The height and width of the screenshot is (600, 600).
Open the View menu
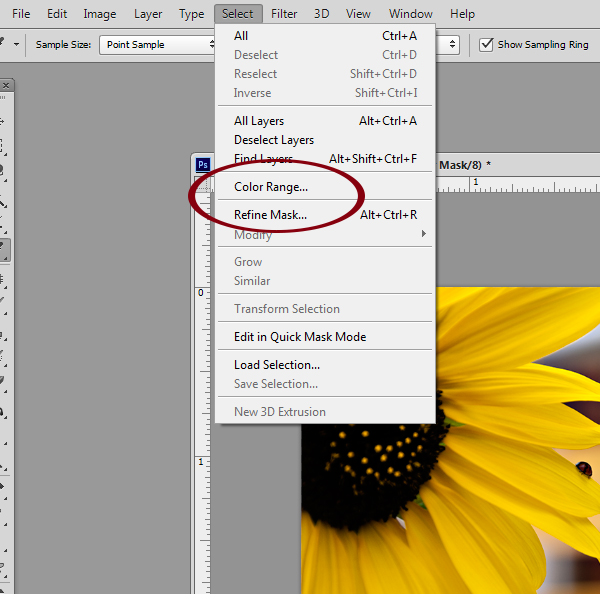pos(358,14)
